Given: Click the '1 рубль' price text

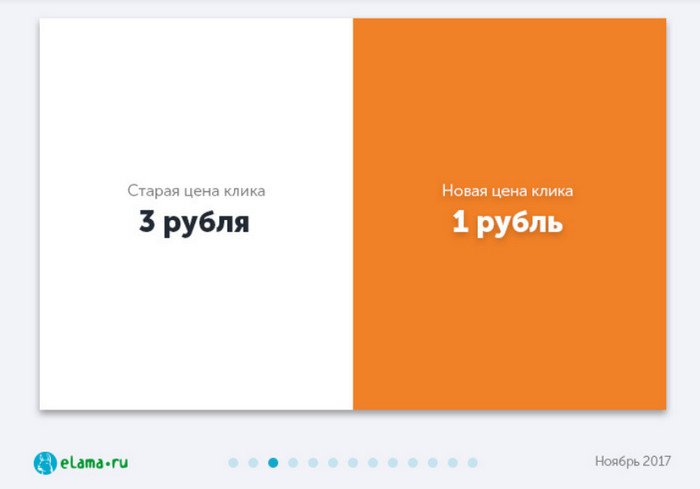Looking at the screenshot, I should pos(508,222).
